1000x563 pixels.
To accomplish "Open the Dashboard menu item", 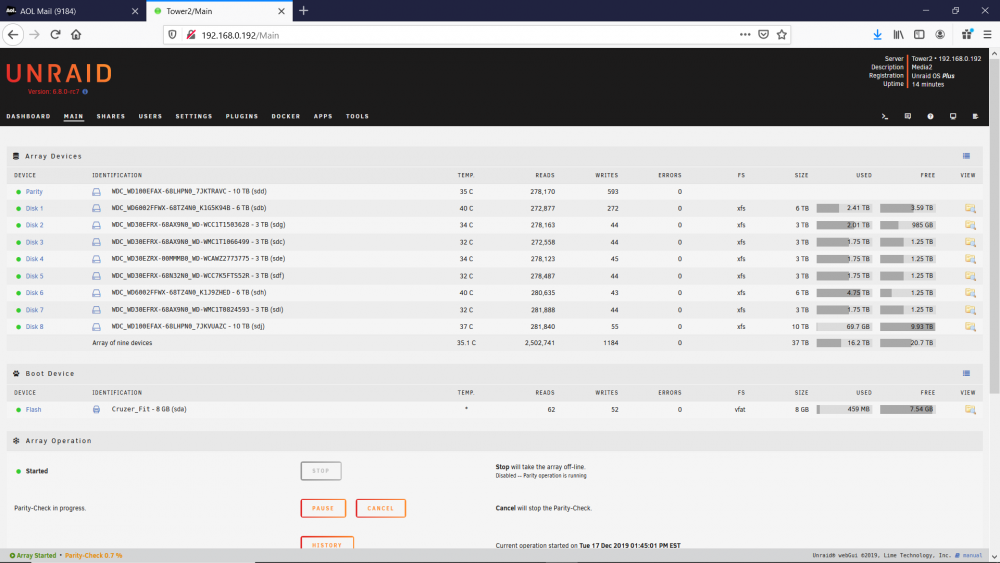I will [29, 117].
